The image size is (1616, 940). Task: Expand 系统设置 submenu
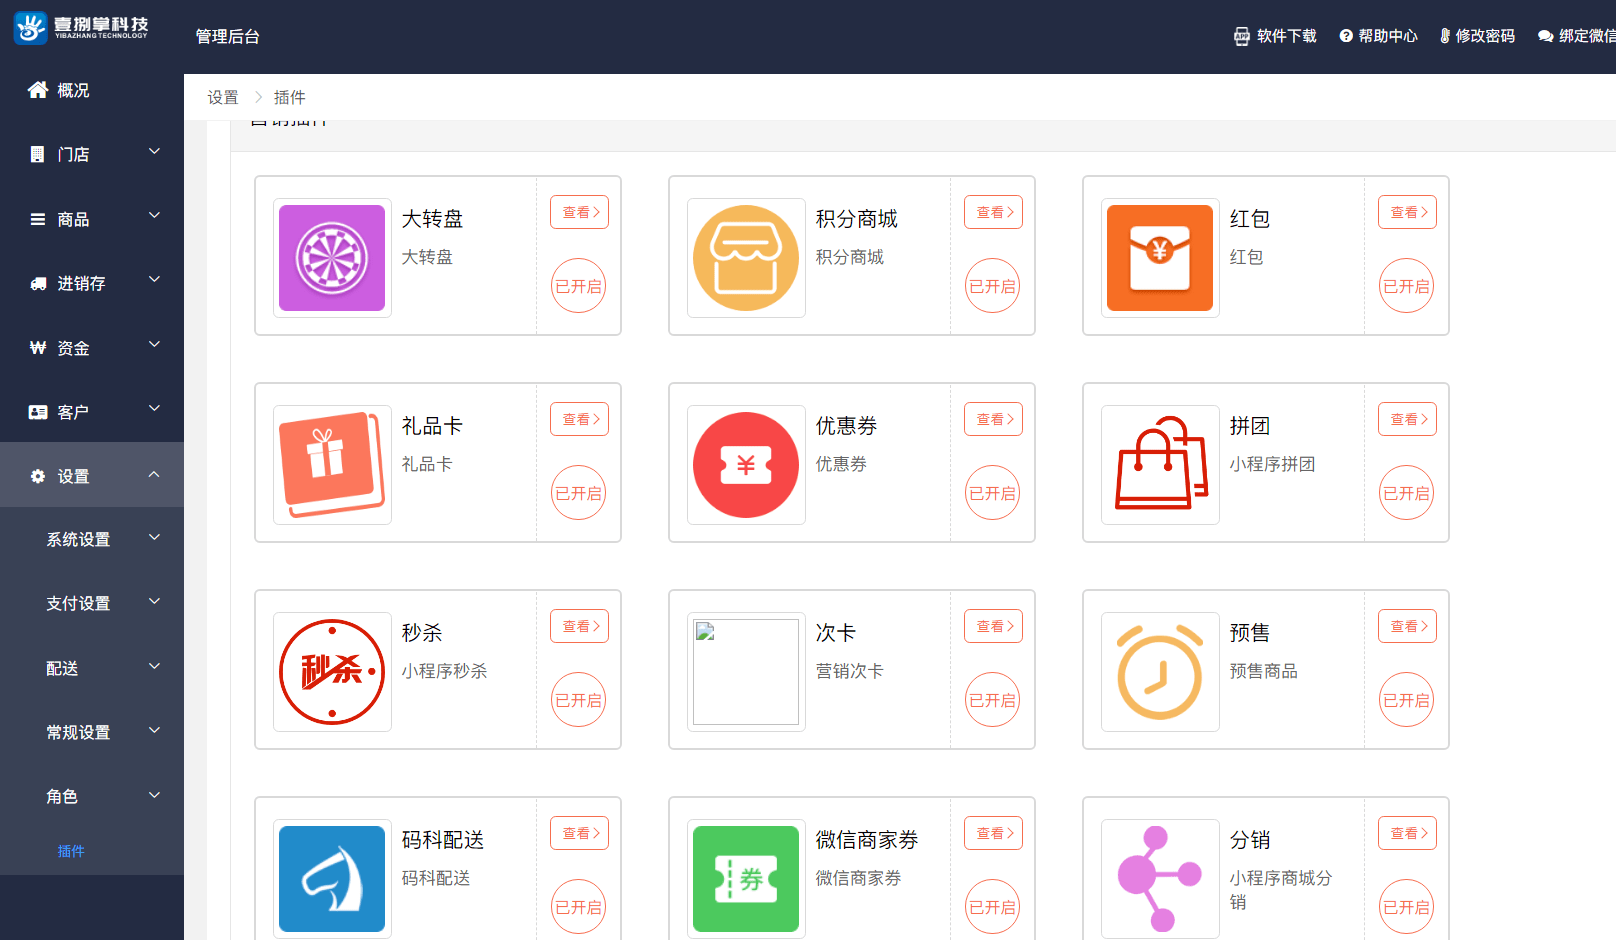(92, 539)
